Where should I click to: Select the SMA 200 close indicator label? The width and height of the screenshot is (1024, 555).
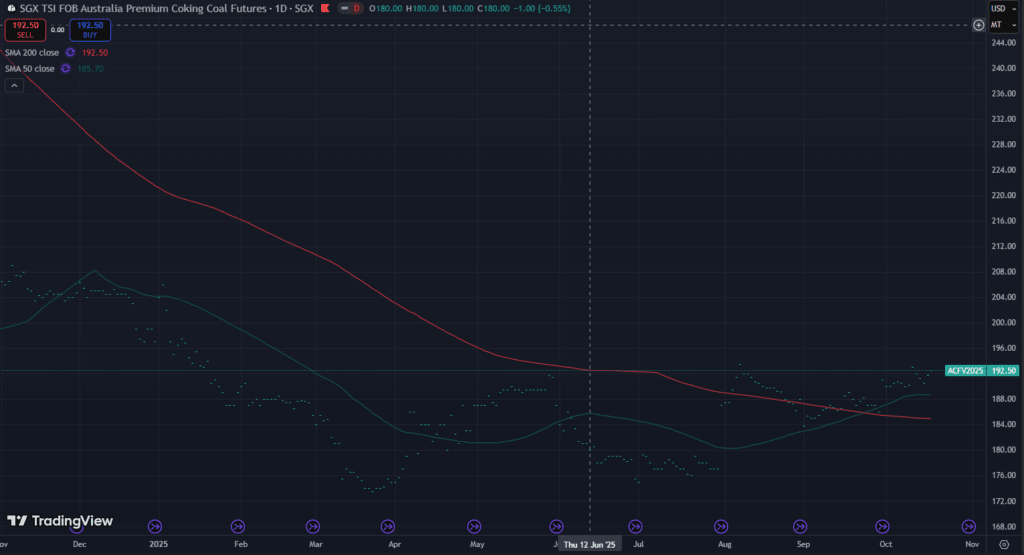point(32,52)
